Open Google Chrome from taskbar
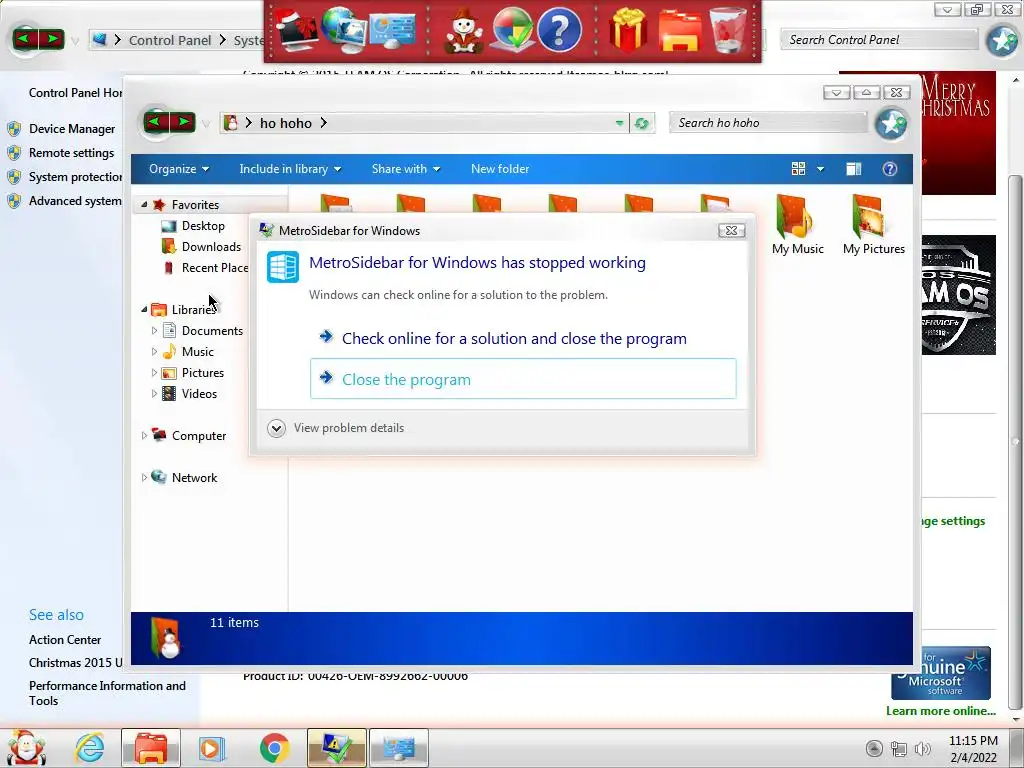Image resolution: width=1024 pixels, height=768 pixels. pos(274,748)
